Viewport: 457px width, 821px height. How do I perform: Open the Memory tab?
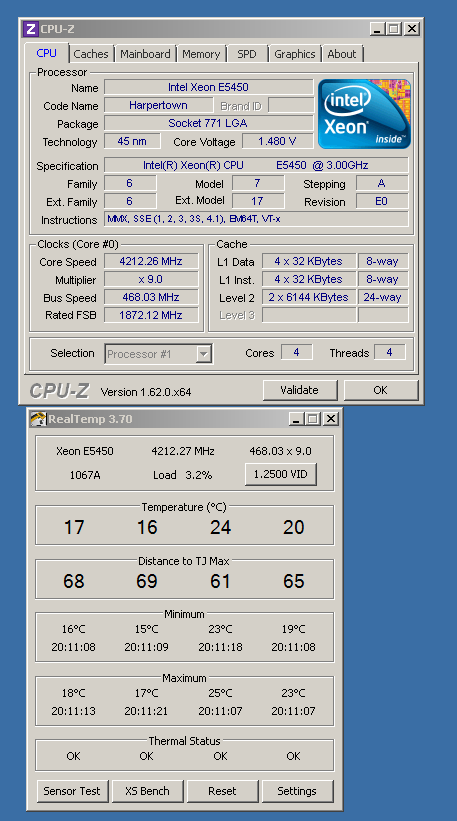click(201, 54)
